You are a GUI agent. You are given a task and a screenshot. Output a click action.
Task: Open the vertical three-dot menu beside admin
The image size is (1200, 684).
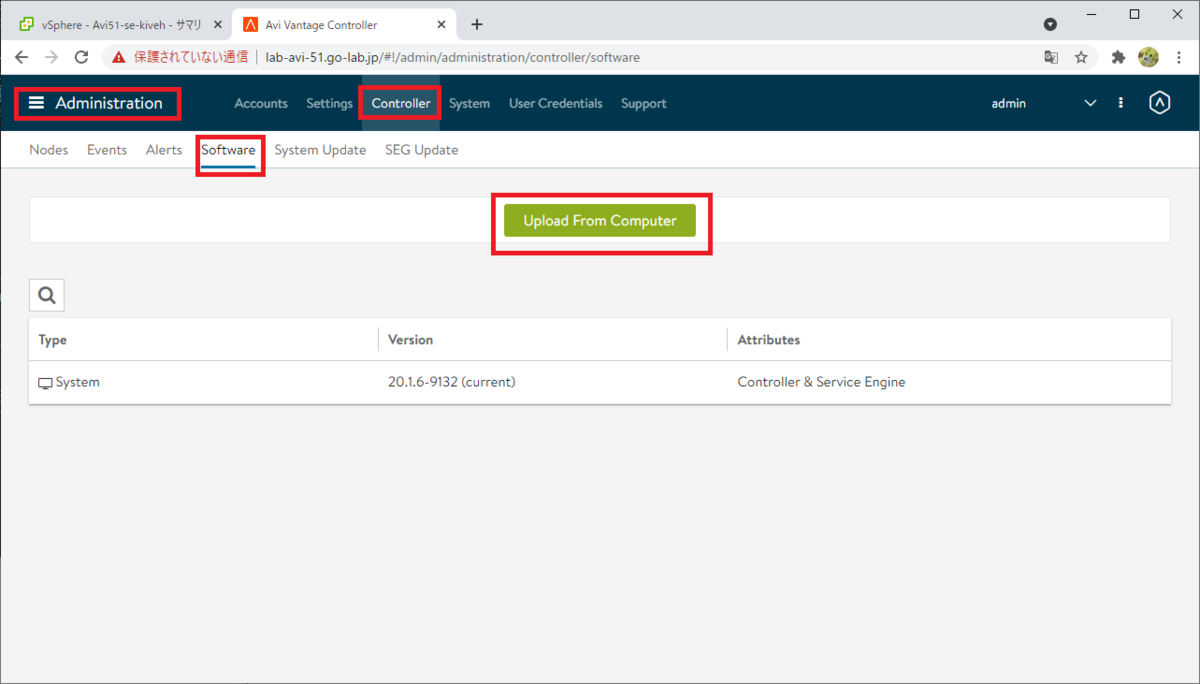point(1121,103)
